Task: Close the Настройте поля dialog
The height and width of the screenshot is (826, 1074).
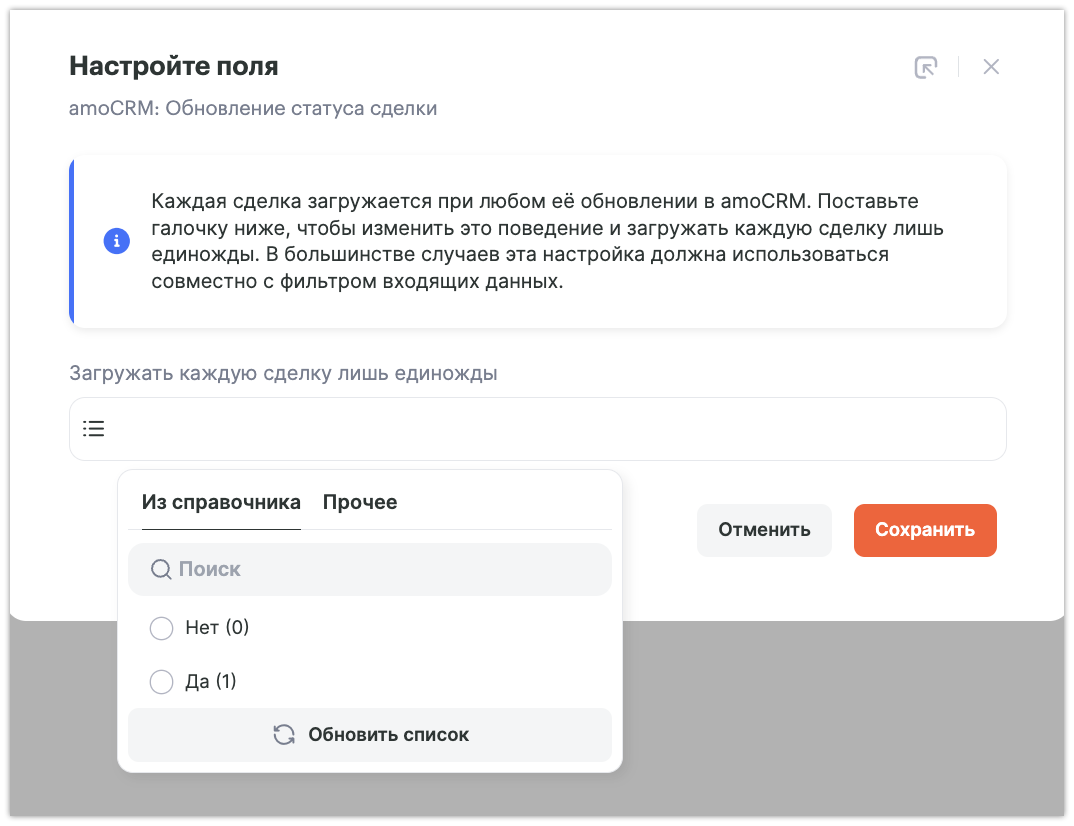Action: tap(991, 67)
